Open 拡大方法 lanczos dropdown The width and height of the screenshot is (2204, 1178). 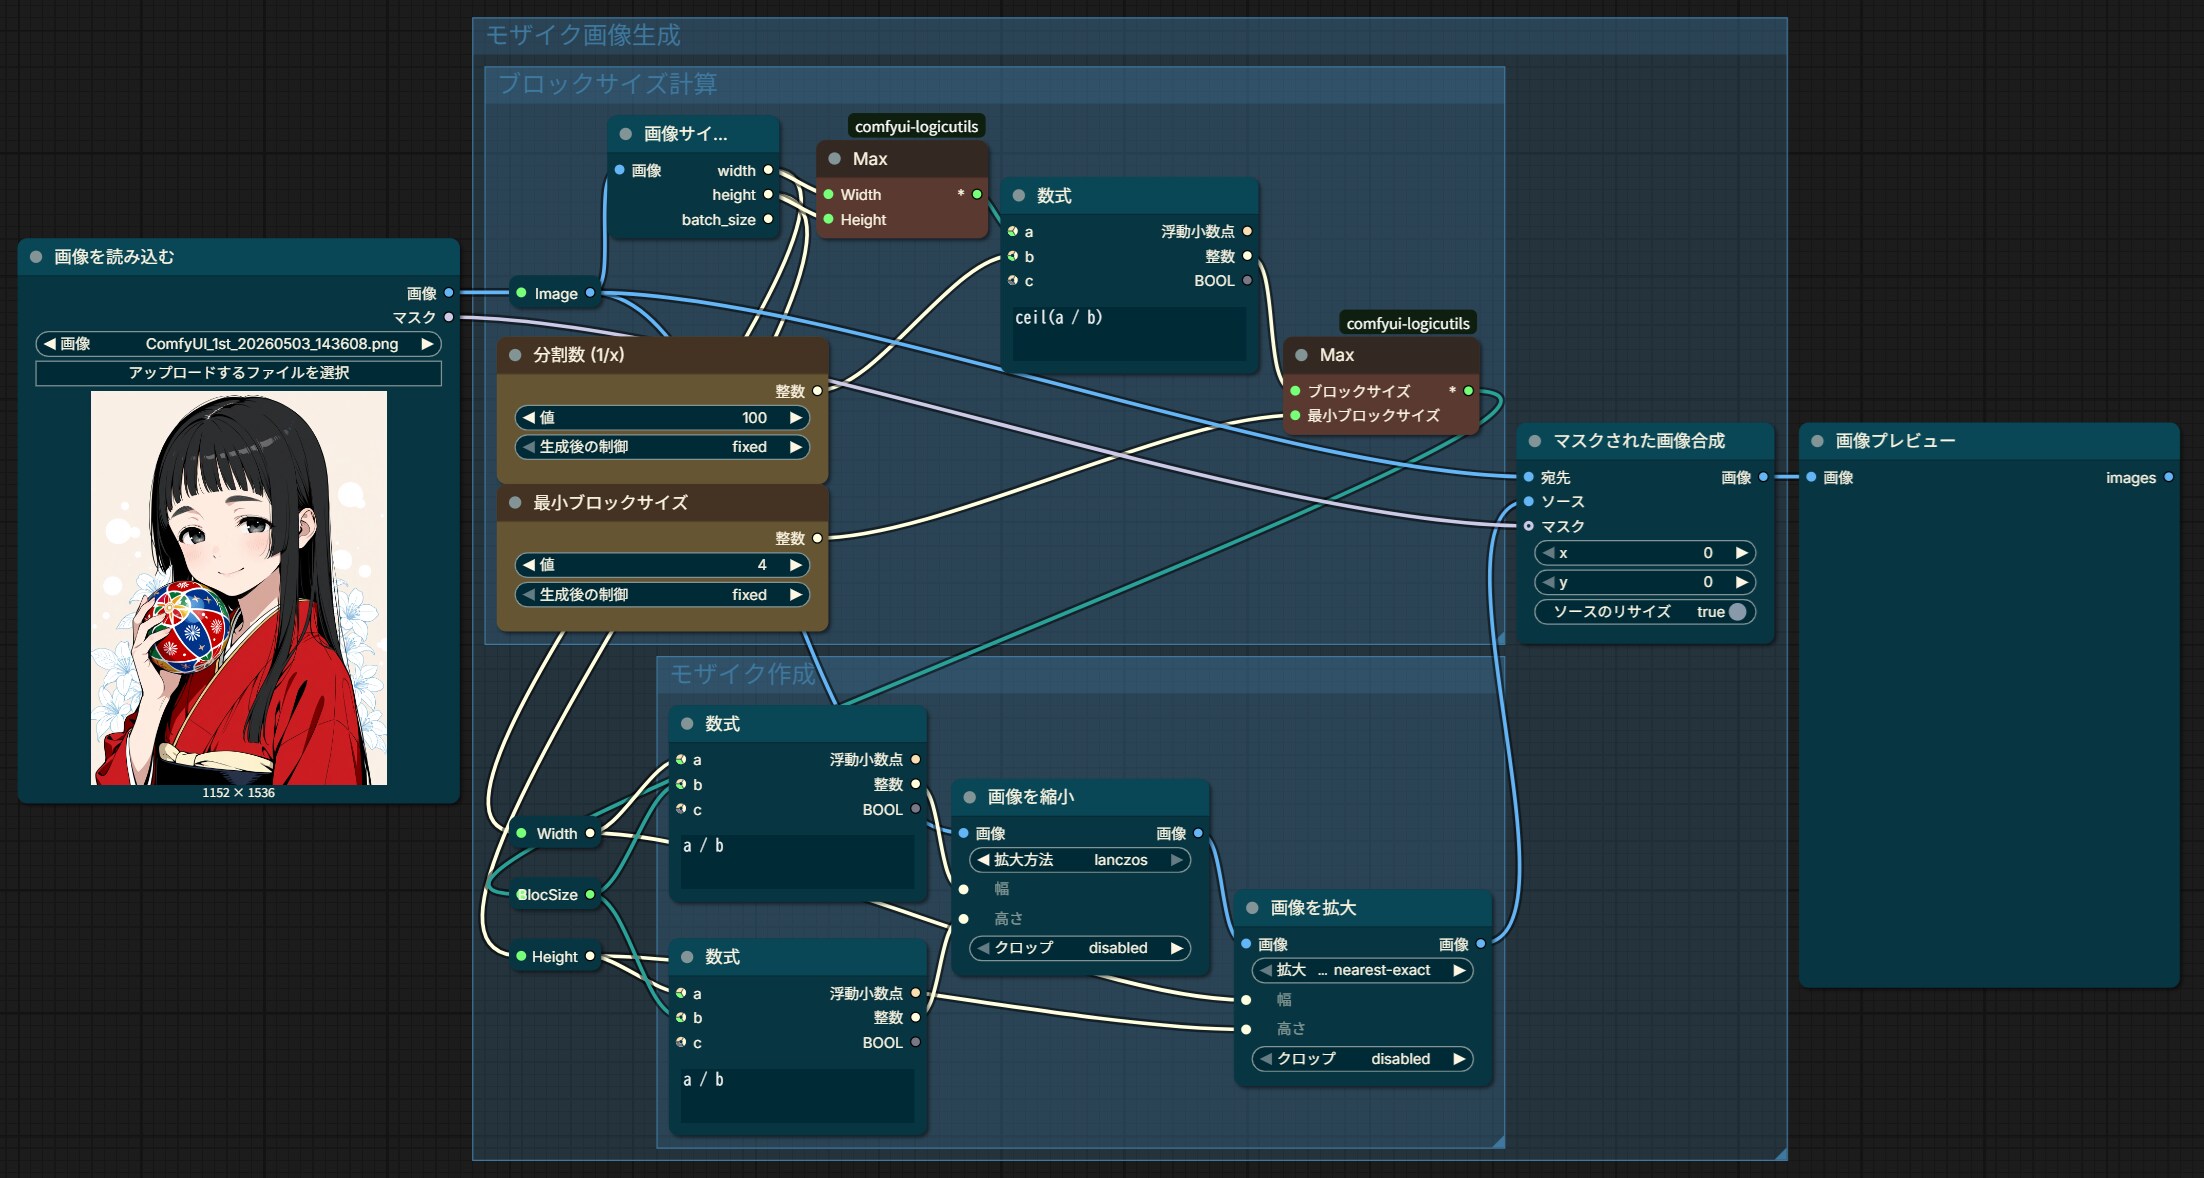1080,860
